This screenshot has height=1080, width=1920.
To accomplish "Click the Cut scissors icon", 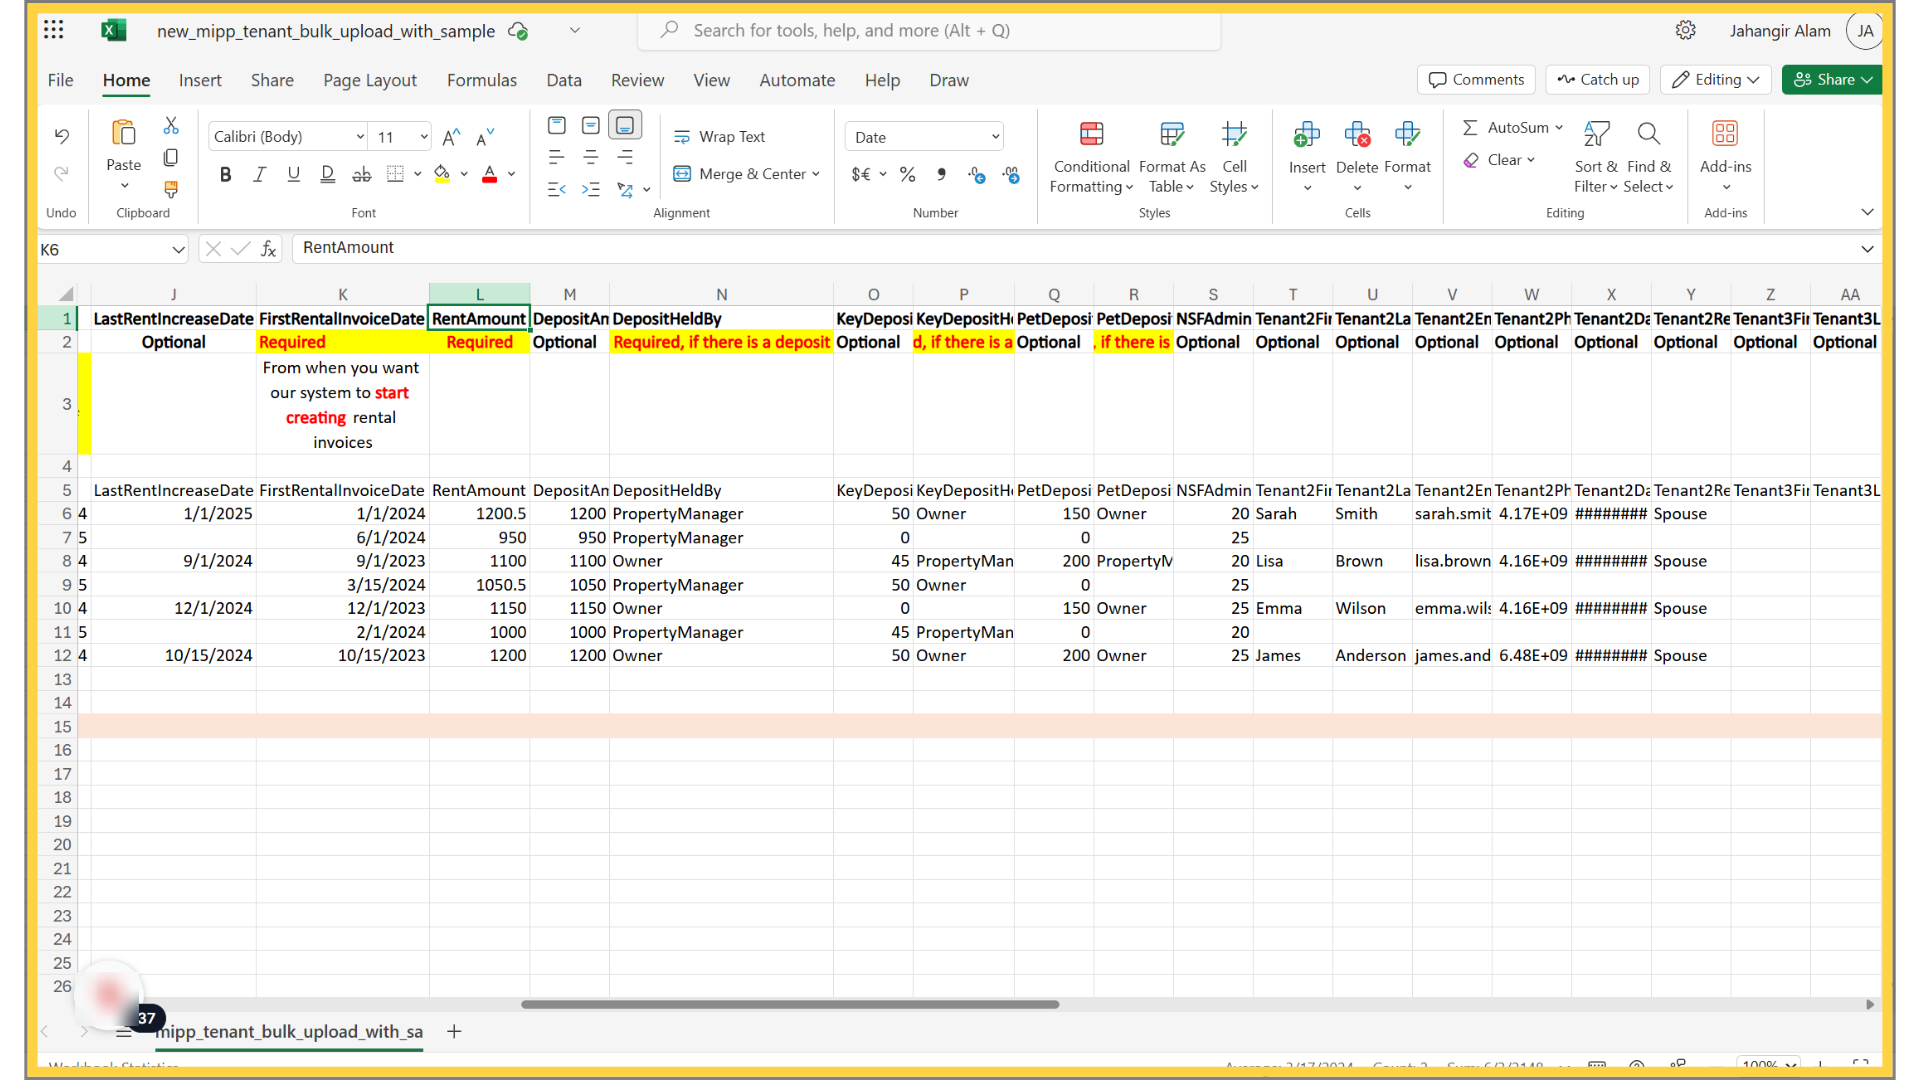I will (171, 126).
